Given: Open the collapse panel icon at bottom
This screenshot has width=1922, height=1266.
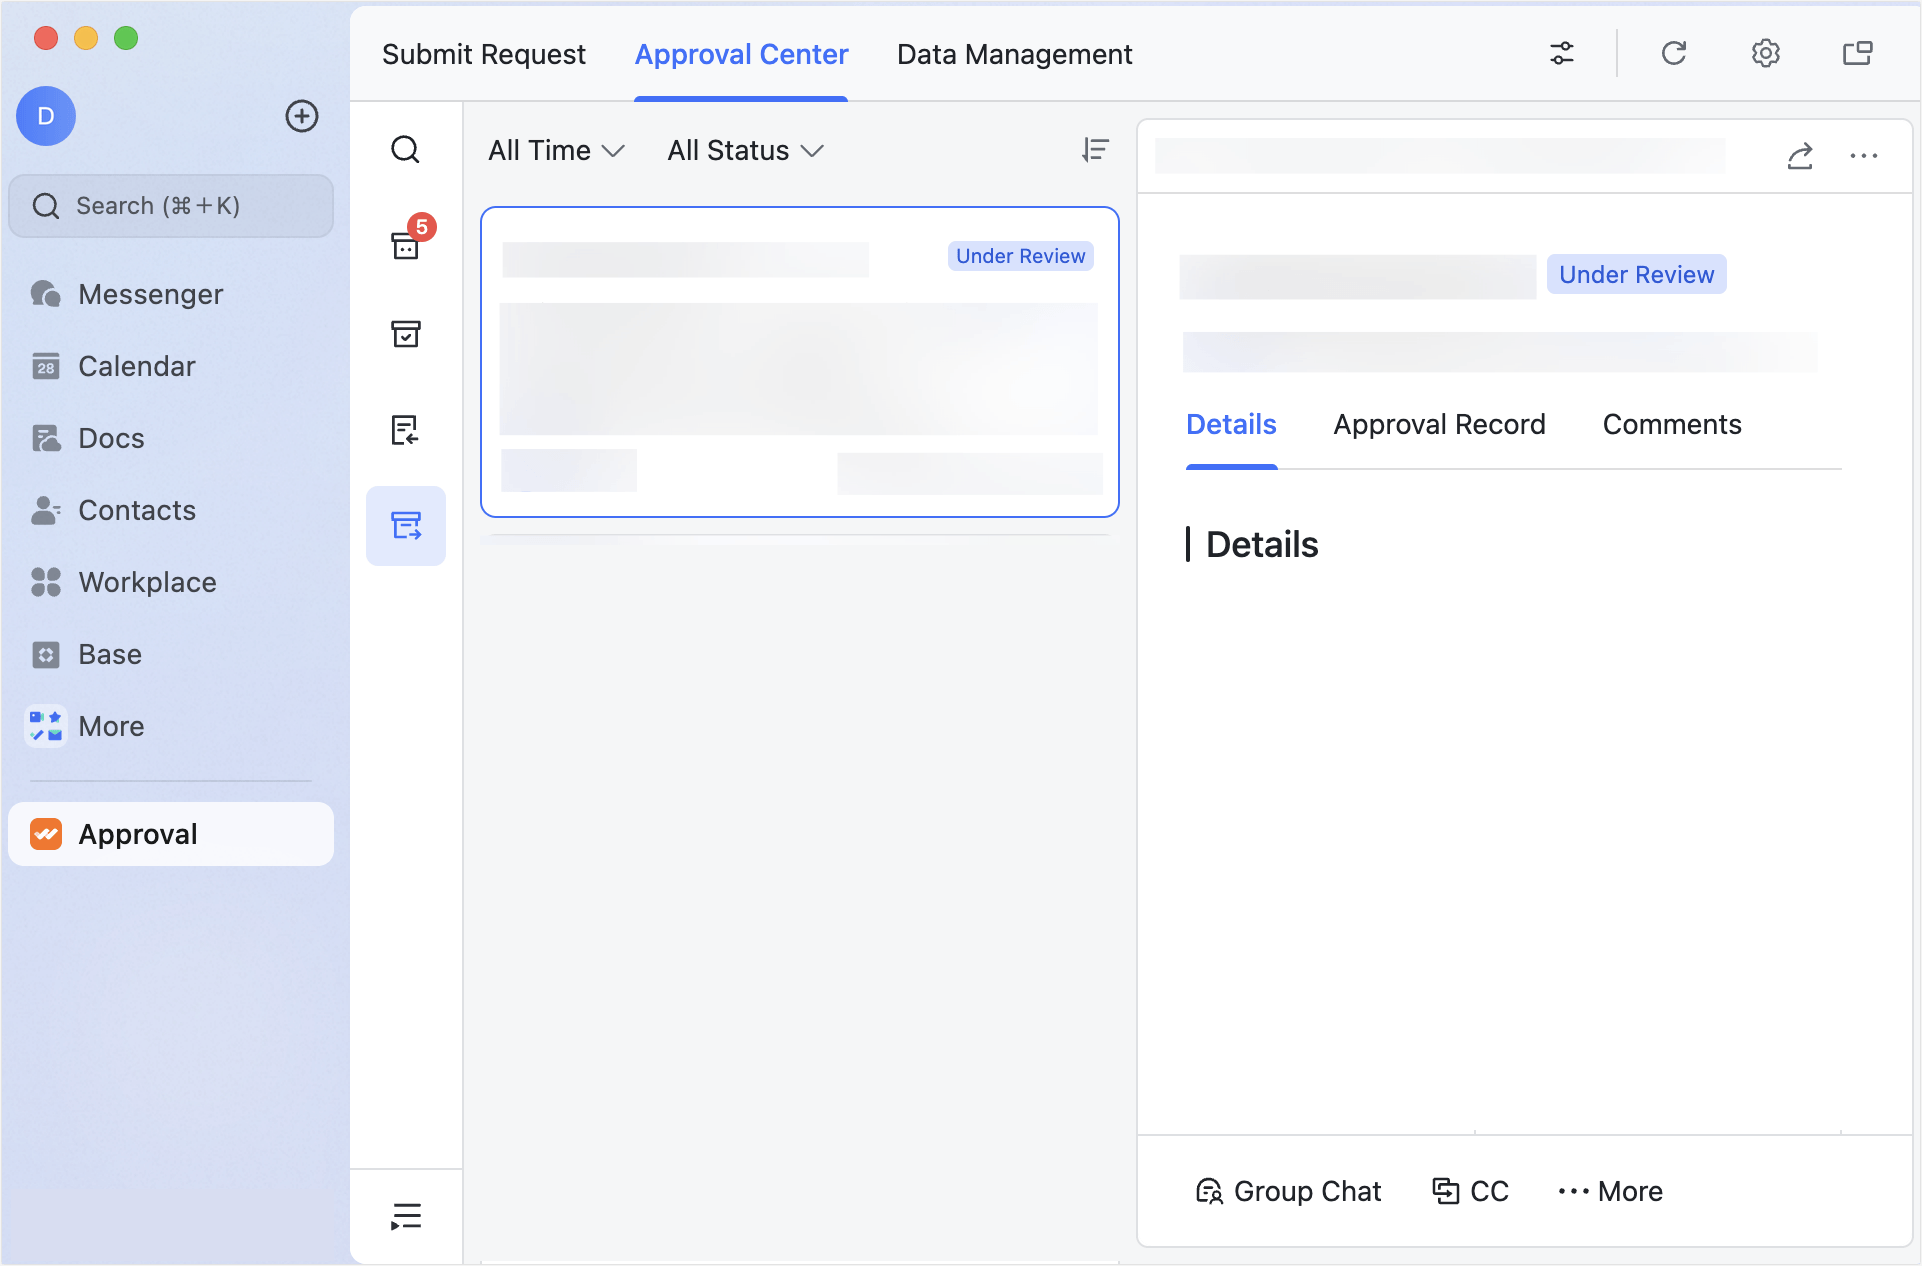Looking at the screenshot, I should click(405, 1215).
